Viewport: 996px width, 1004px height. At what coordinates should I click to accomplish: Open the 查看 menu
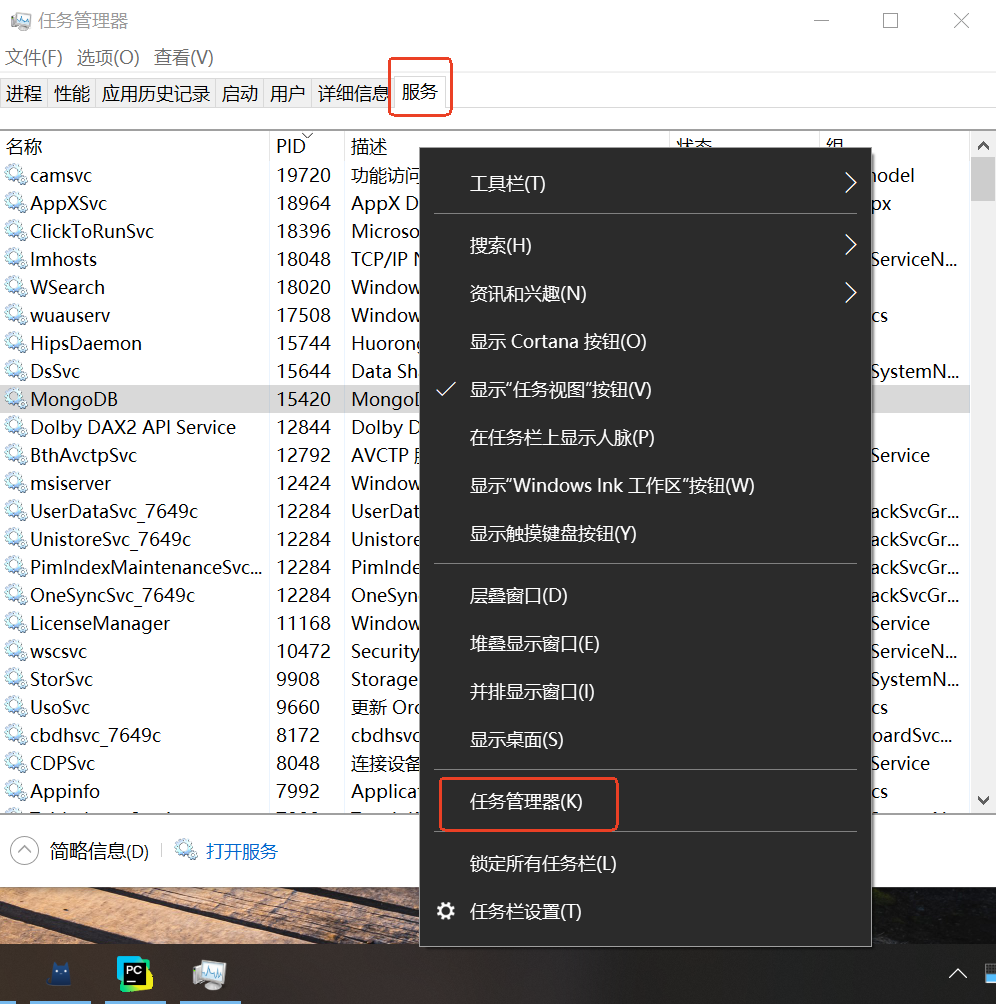183,57
